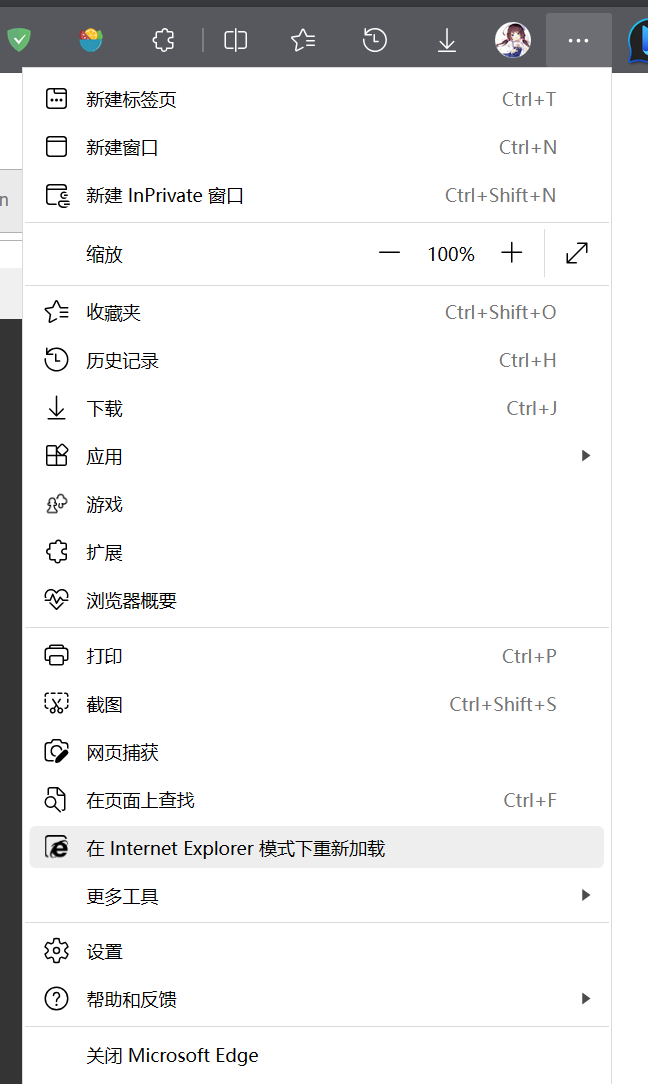Click the green shield extension icon
Screen dimensions: 648x1084
[x=19, y=40]
